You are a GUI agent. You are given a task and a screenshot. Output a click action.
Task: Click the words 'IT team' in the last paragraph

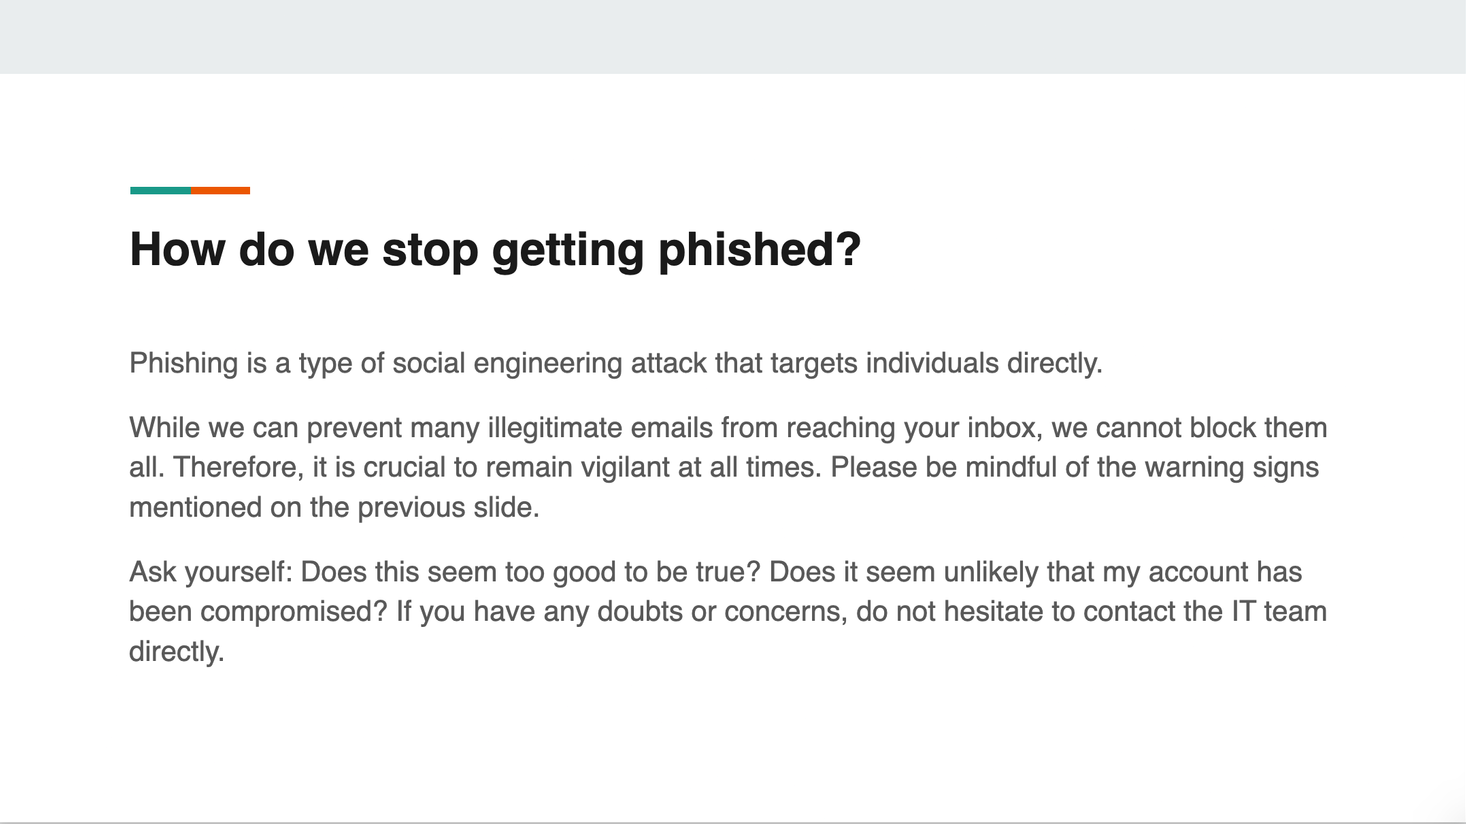coord(1279,612)
